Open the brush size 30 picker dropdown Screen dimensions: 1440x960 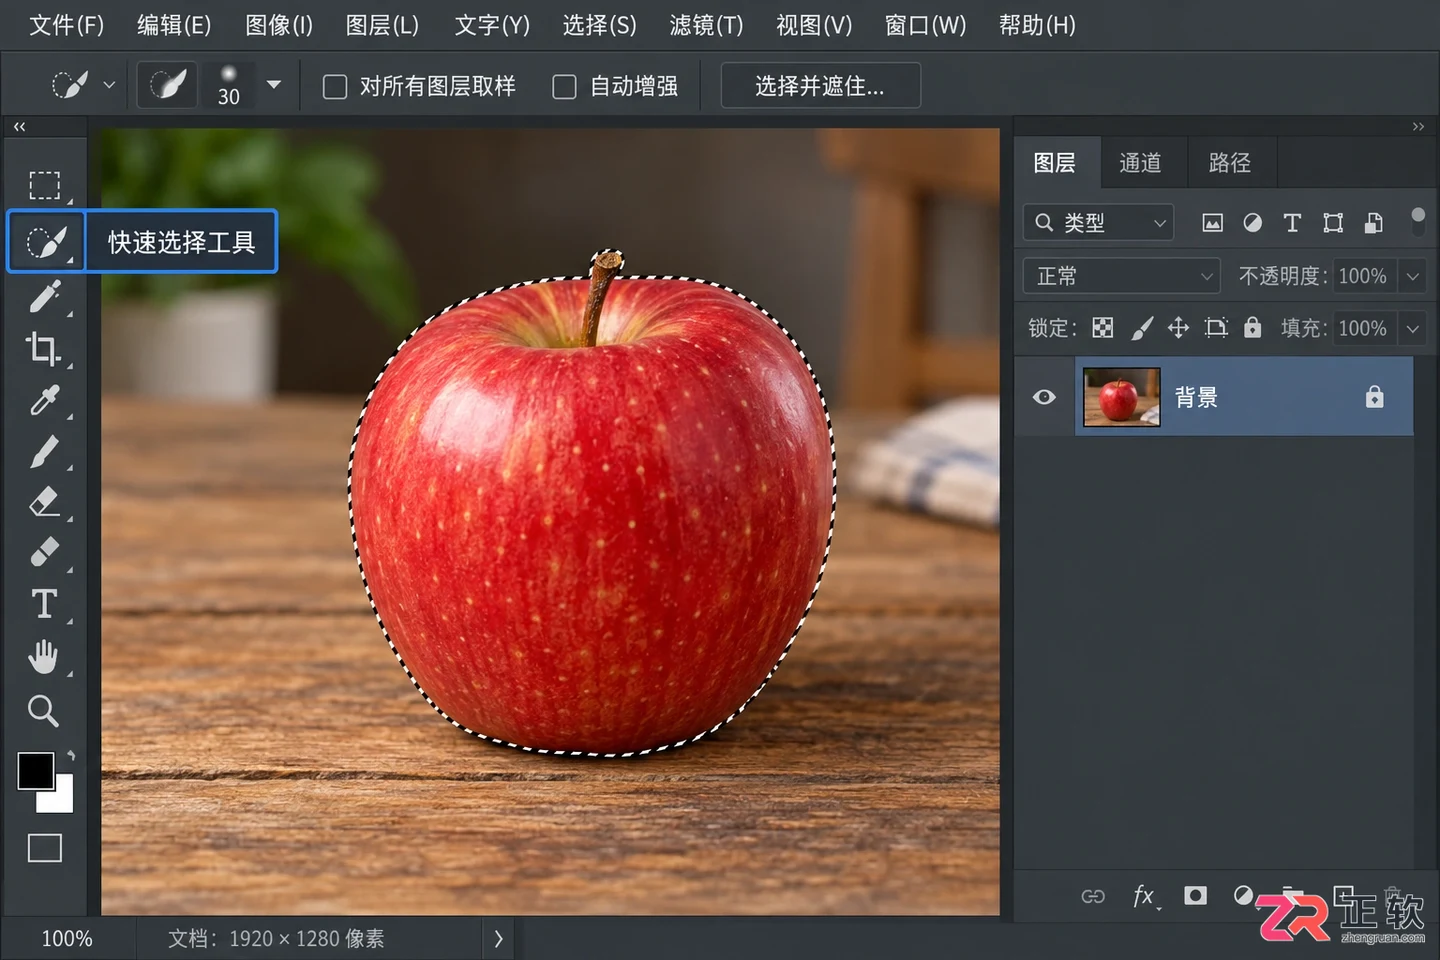273,85
